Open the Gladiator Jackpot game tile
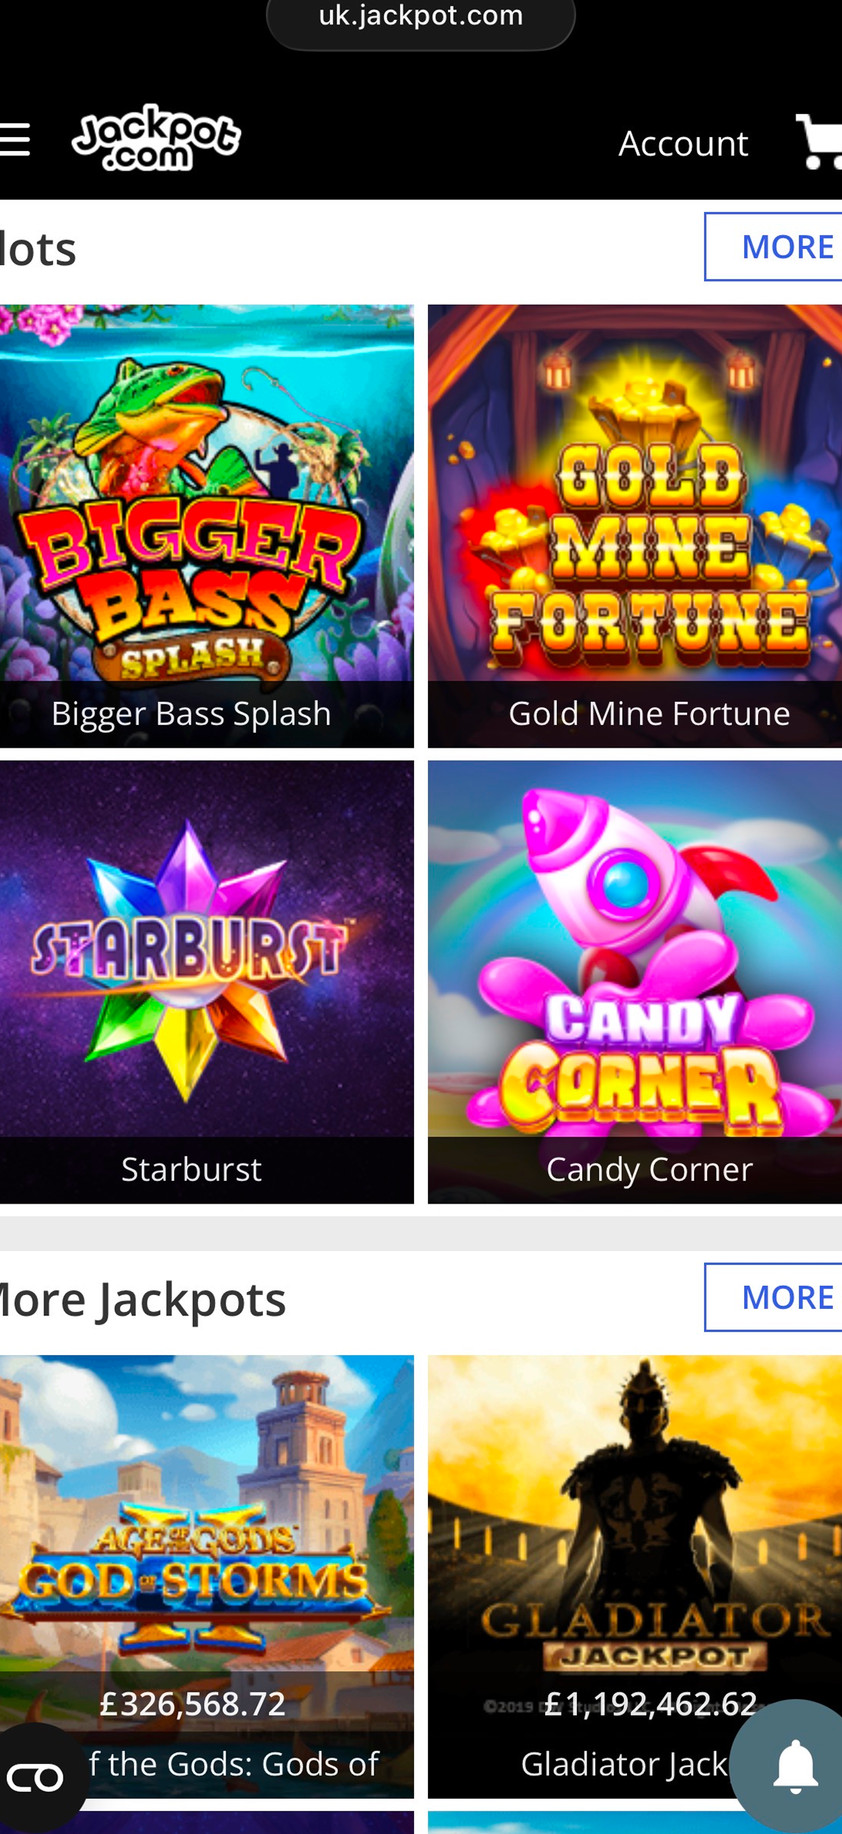842x1834 pixels. [x=635, y=1576]
